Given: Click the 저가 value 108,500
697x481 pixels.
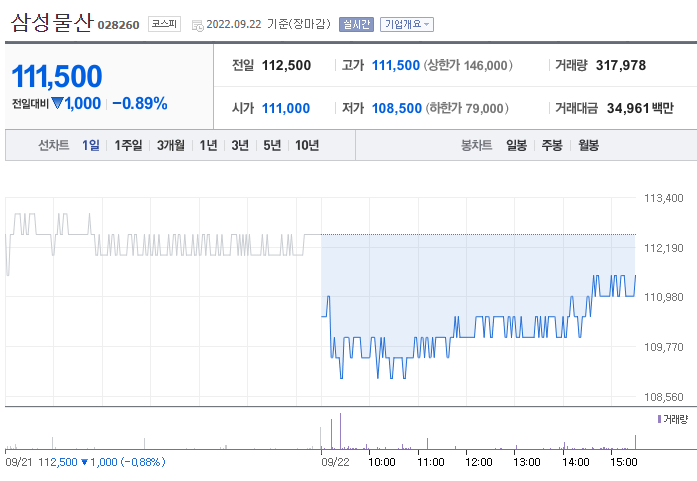Looking at the screenshot, I should click(397, 108).
